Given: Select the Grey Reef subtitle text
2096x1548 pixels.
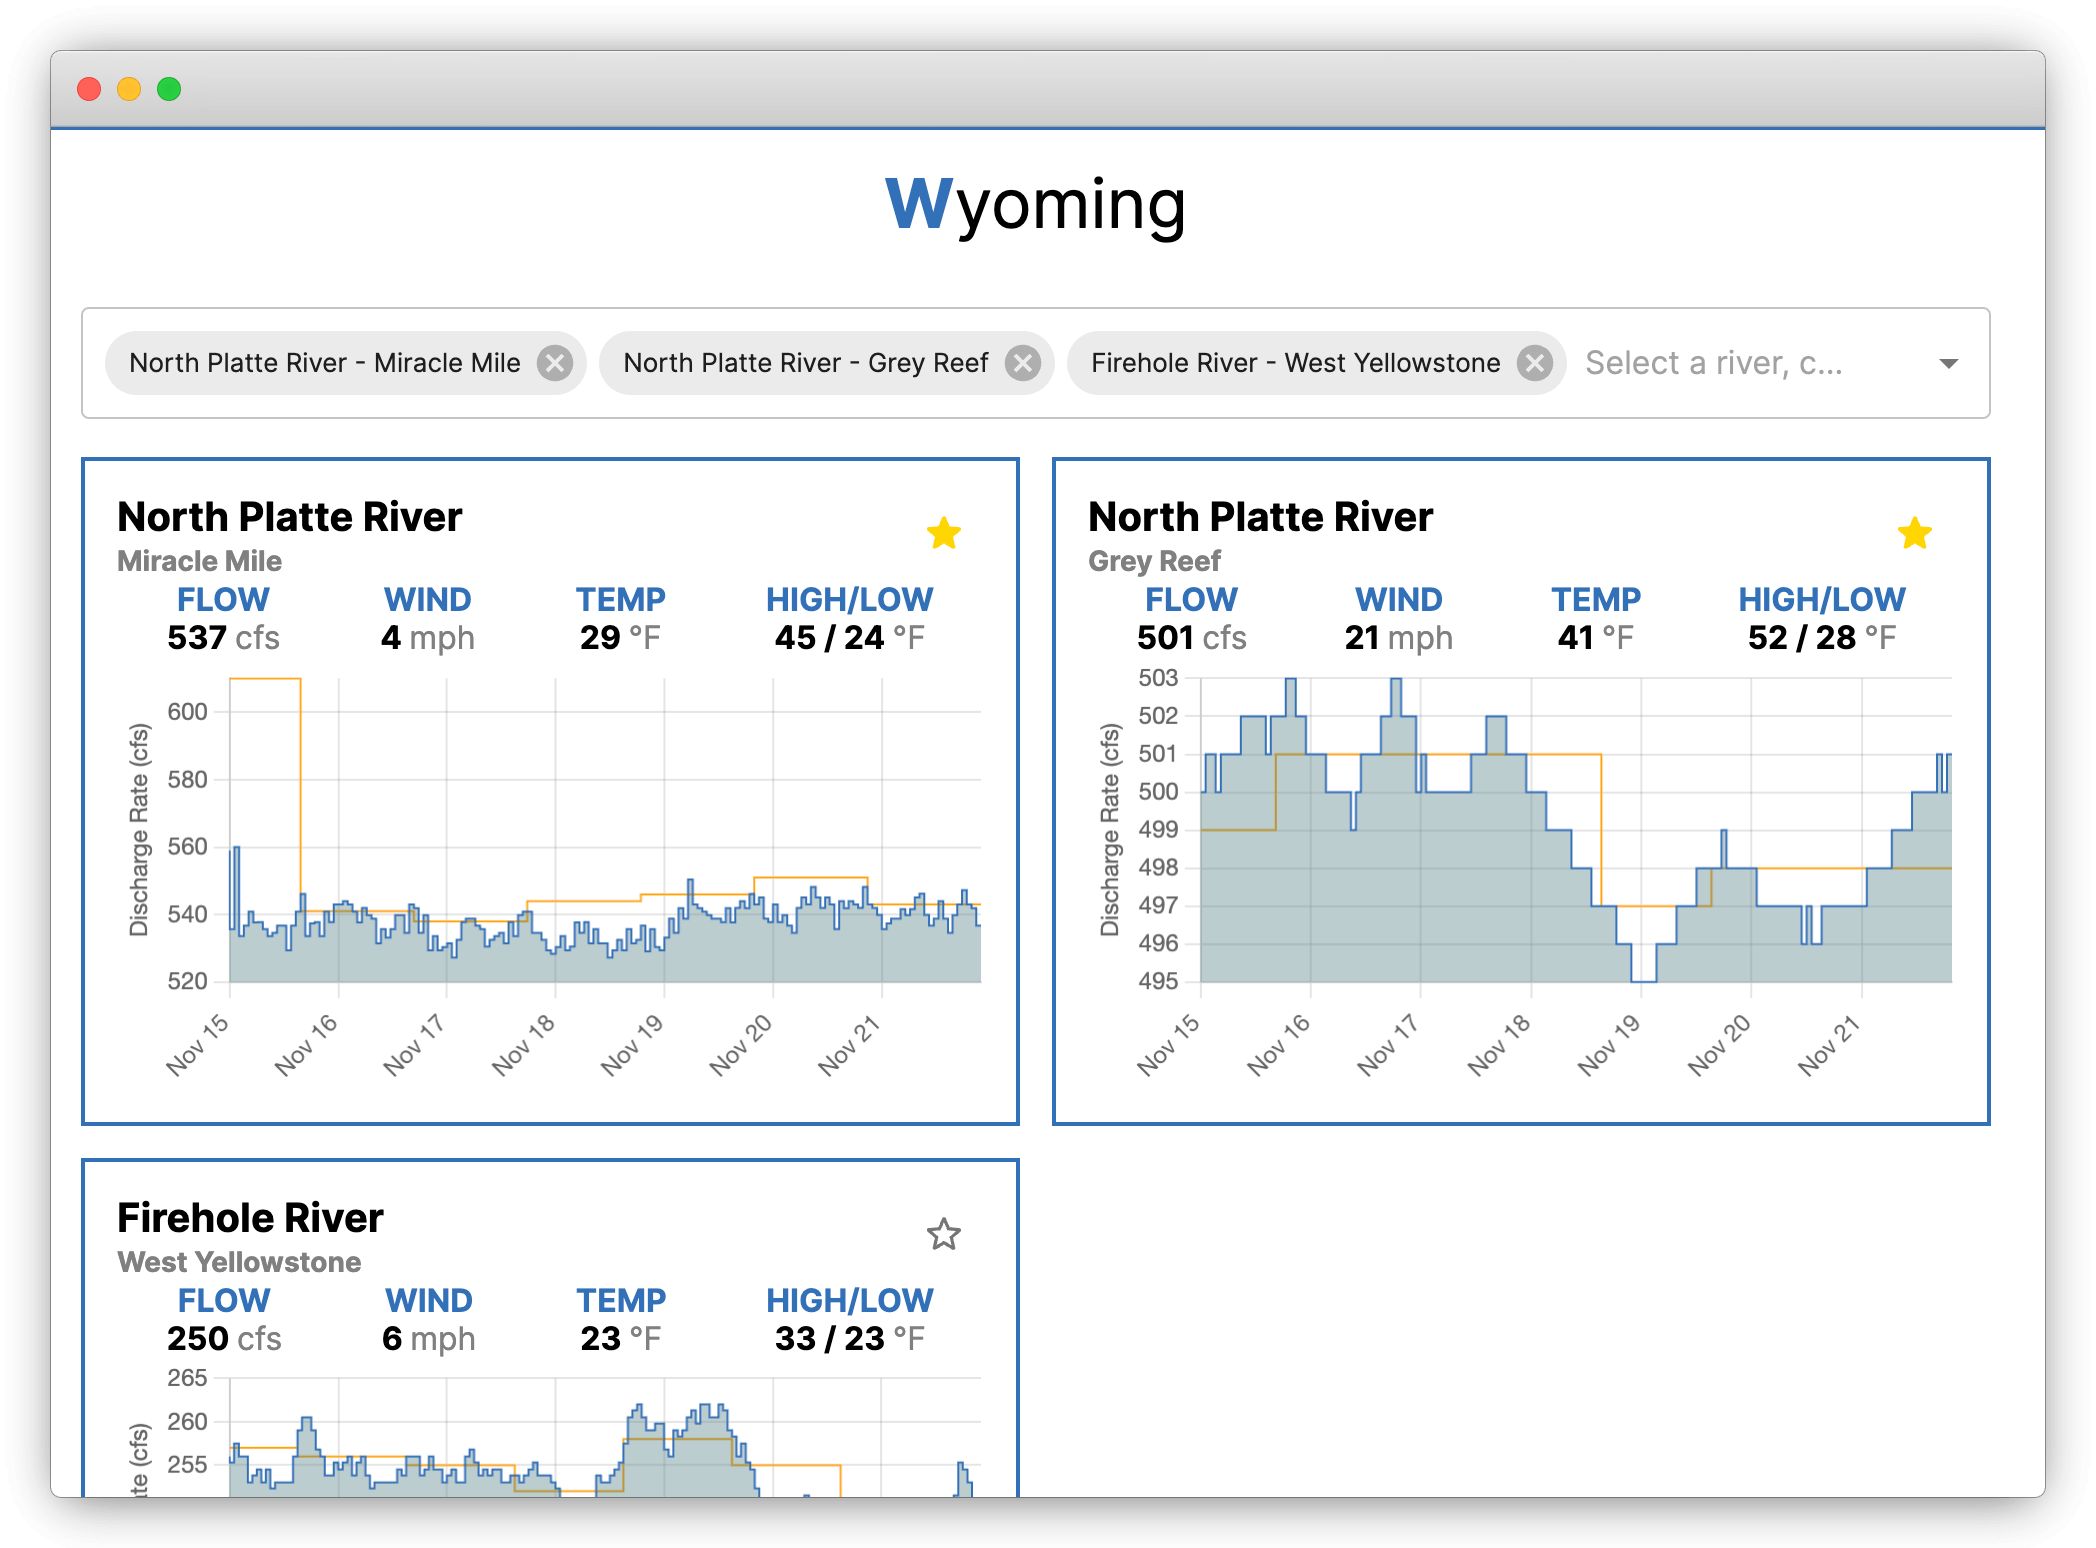Looking at the screenshot, I should pyautogui.click(x=1154, y=561).
